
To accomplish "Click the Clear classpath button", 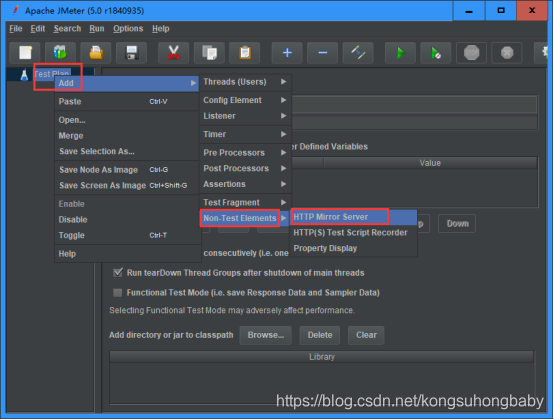I will pyautogui.click(x=366, y=335).
